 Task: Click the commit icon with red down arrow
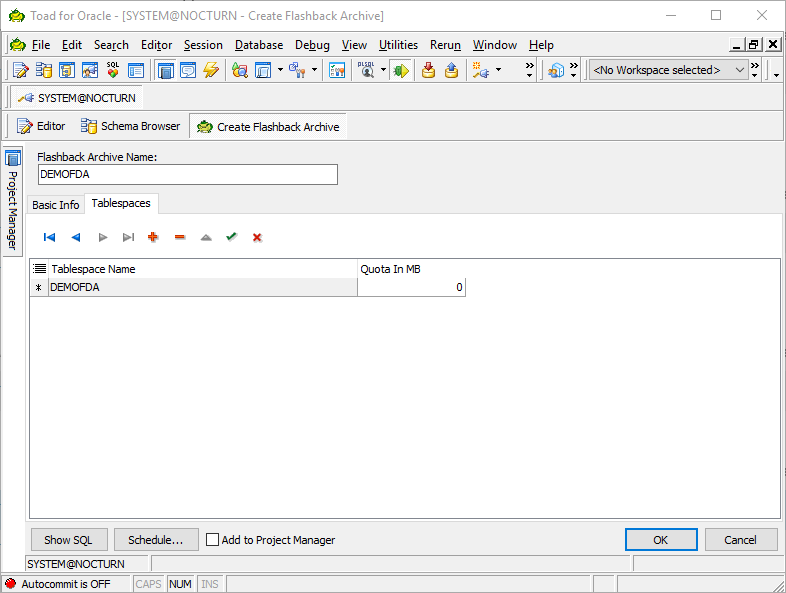428,70
